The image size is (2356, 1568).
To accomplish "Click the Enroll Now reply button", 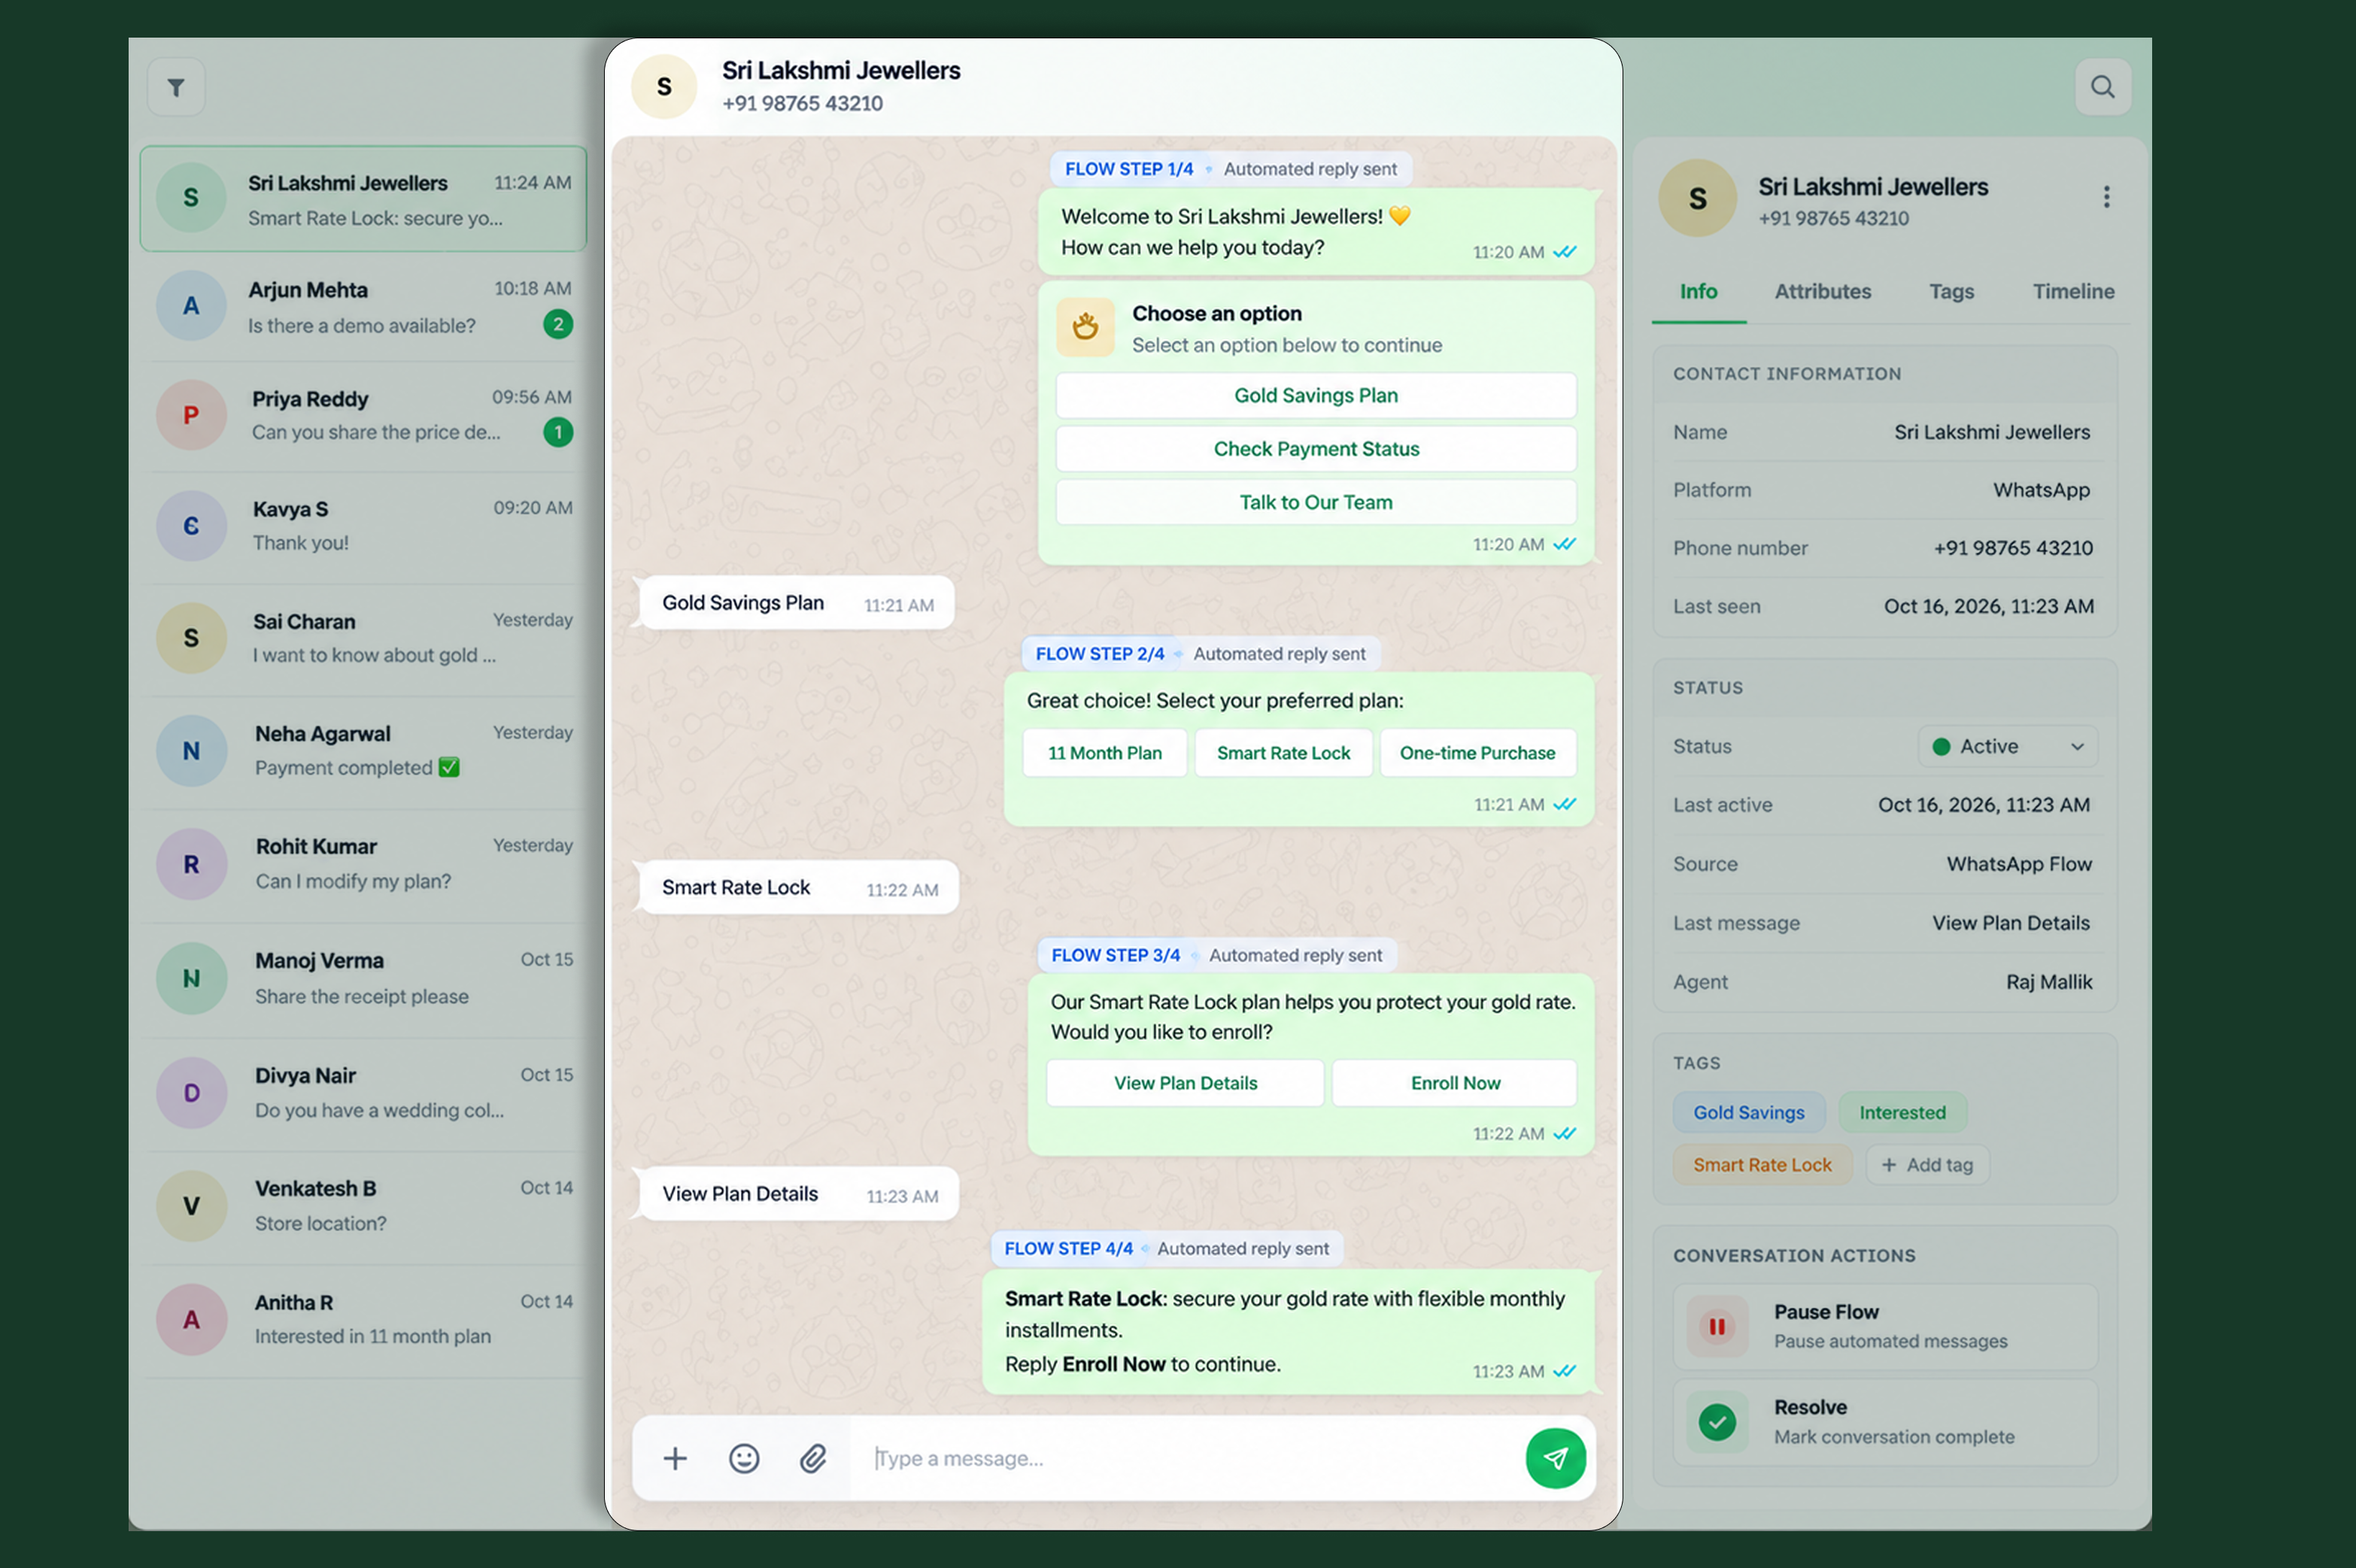I will 1455,1083.
